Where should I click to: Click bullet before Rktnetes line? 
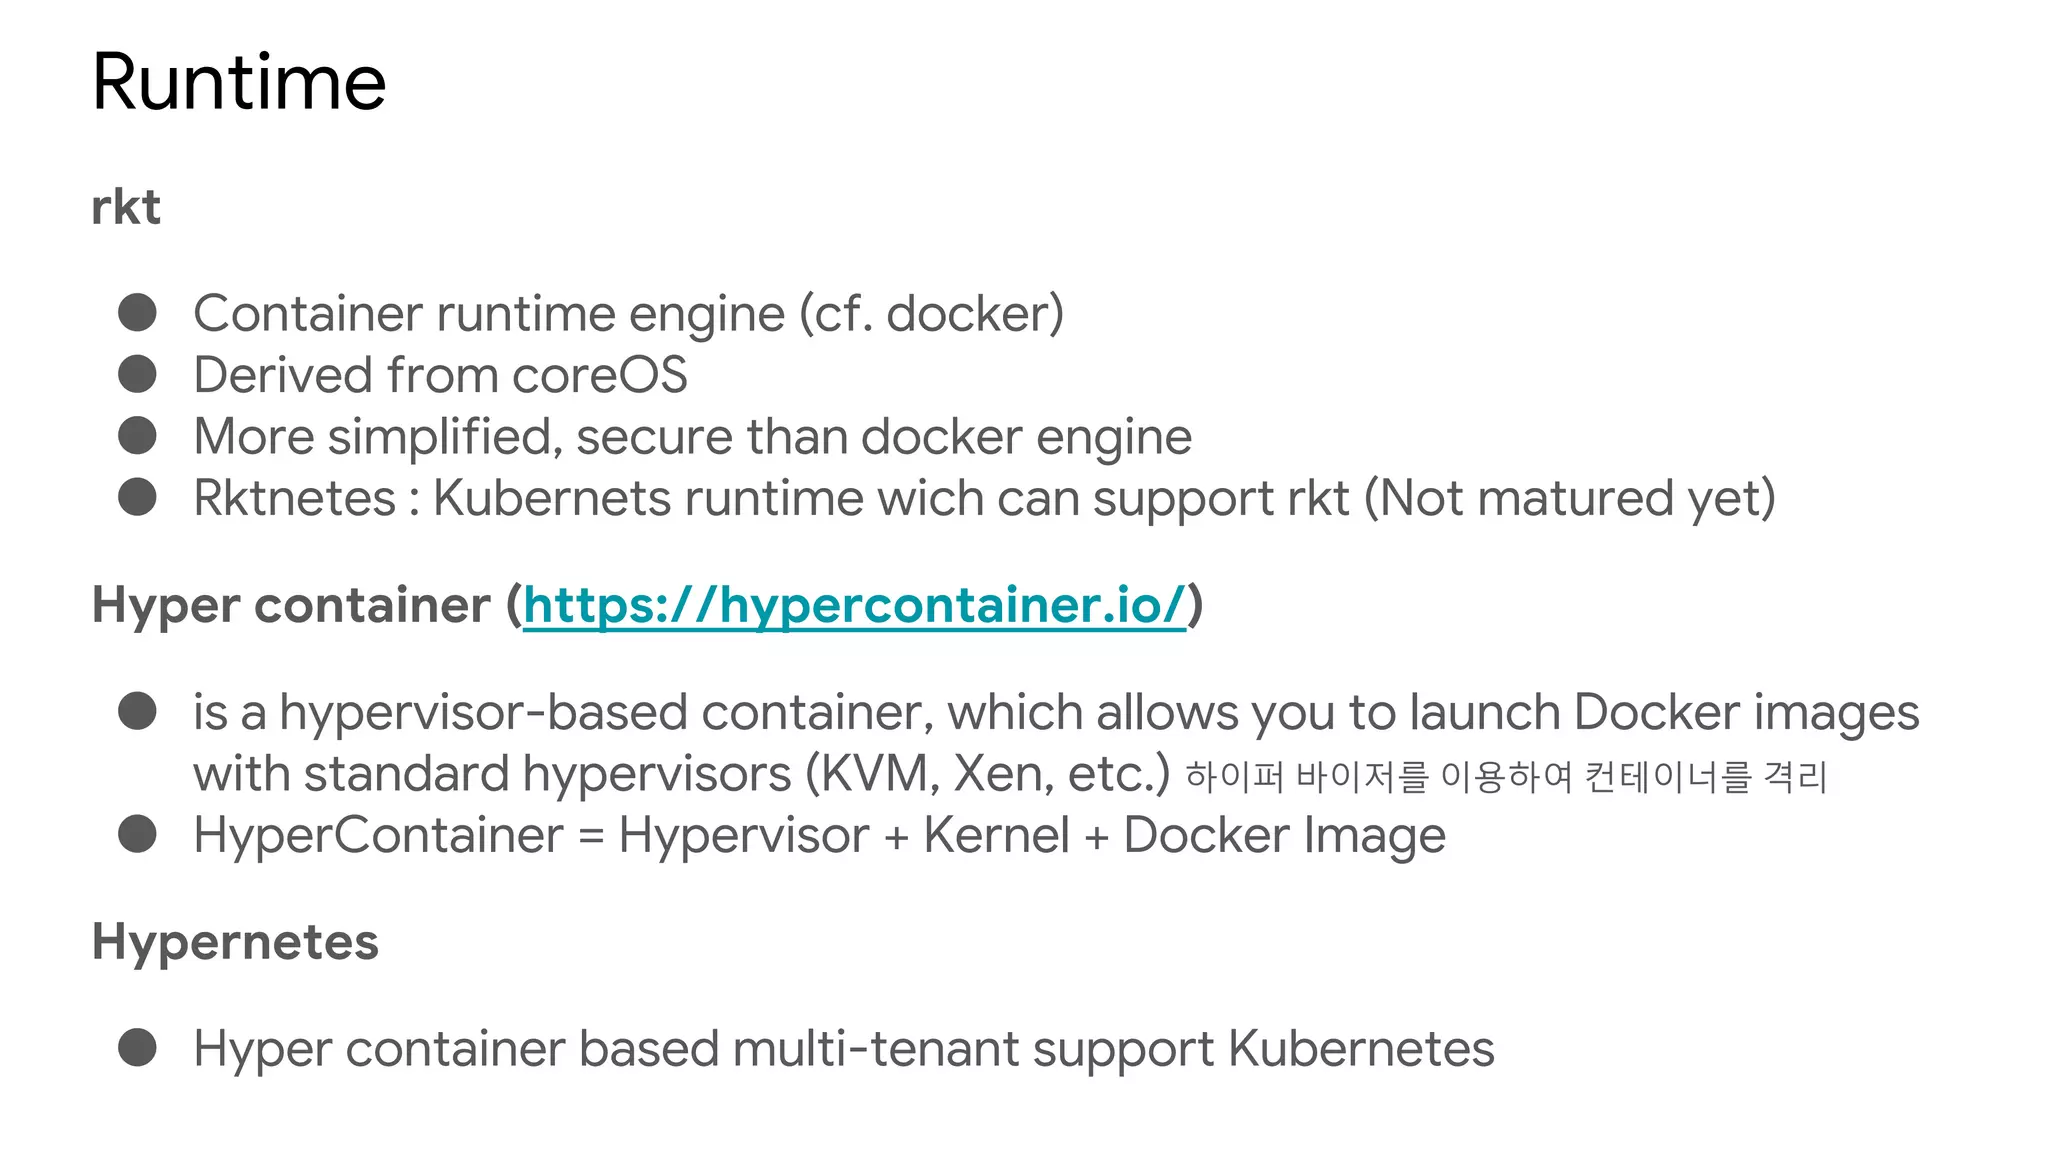tap(137, 497)
